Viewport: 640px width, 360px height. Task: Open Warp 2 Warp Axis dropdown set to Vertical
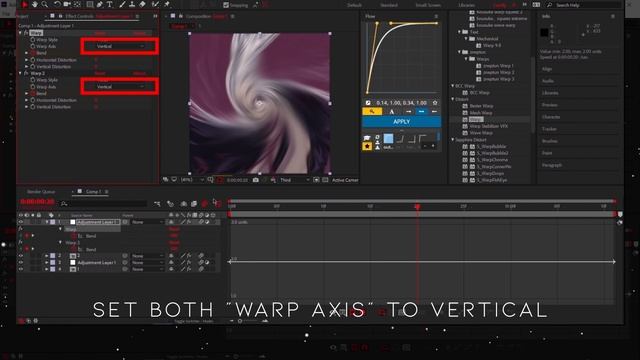click(x=120, y=87)
